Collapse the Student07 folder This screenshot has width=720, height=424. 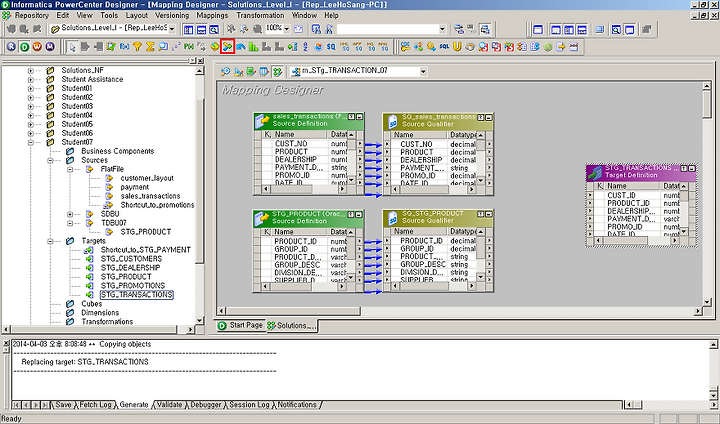(x=30, y=142)
